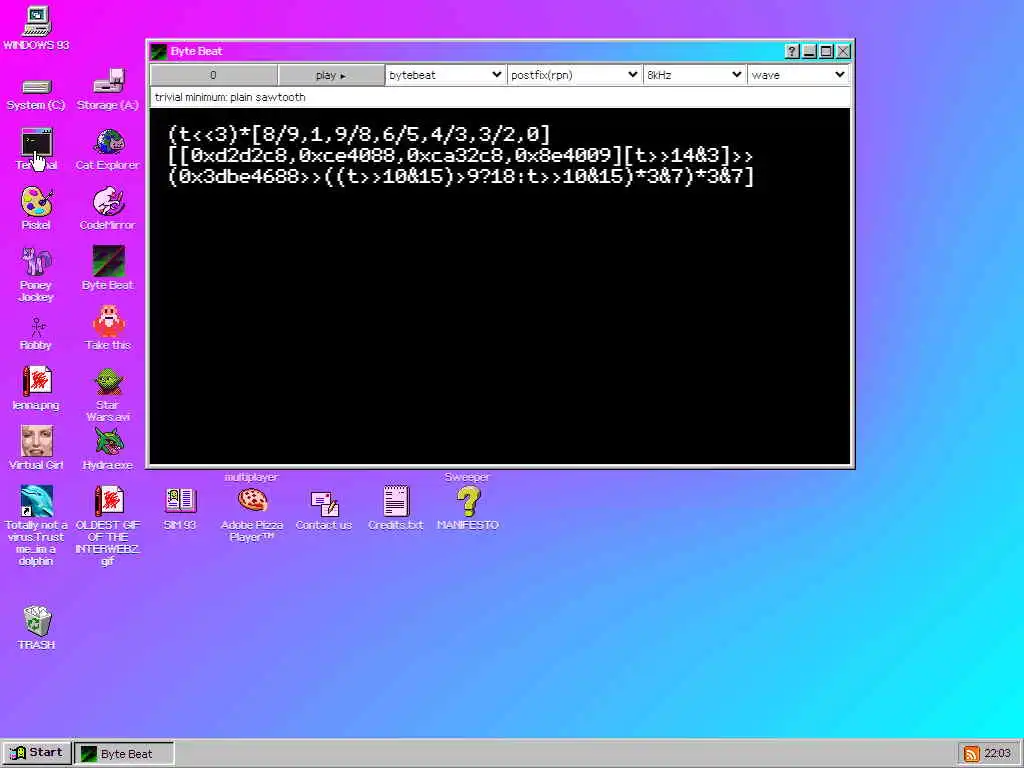Open the Start menu
The height and width of the screenshot is (768, 1024).
pos(37,753)
